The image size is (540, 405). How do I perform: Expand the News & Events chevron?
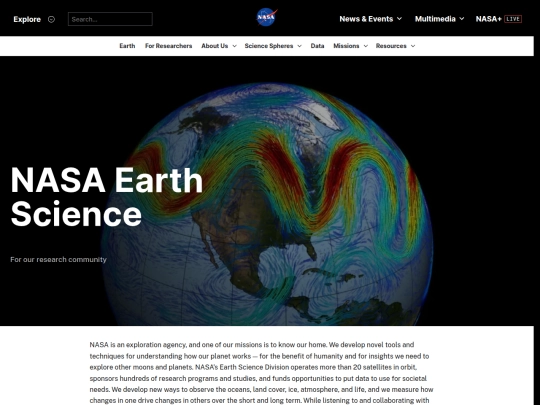pos(399,19)
